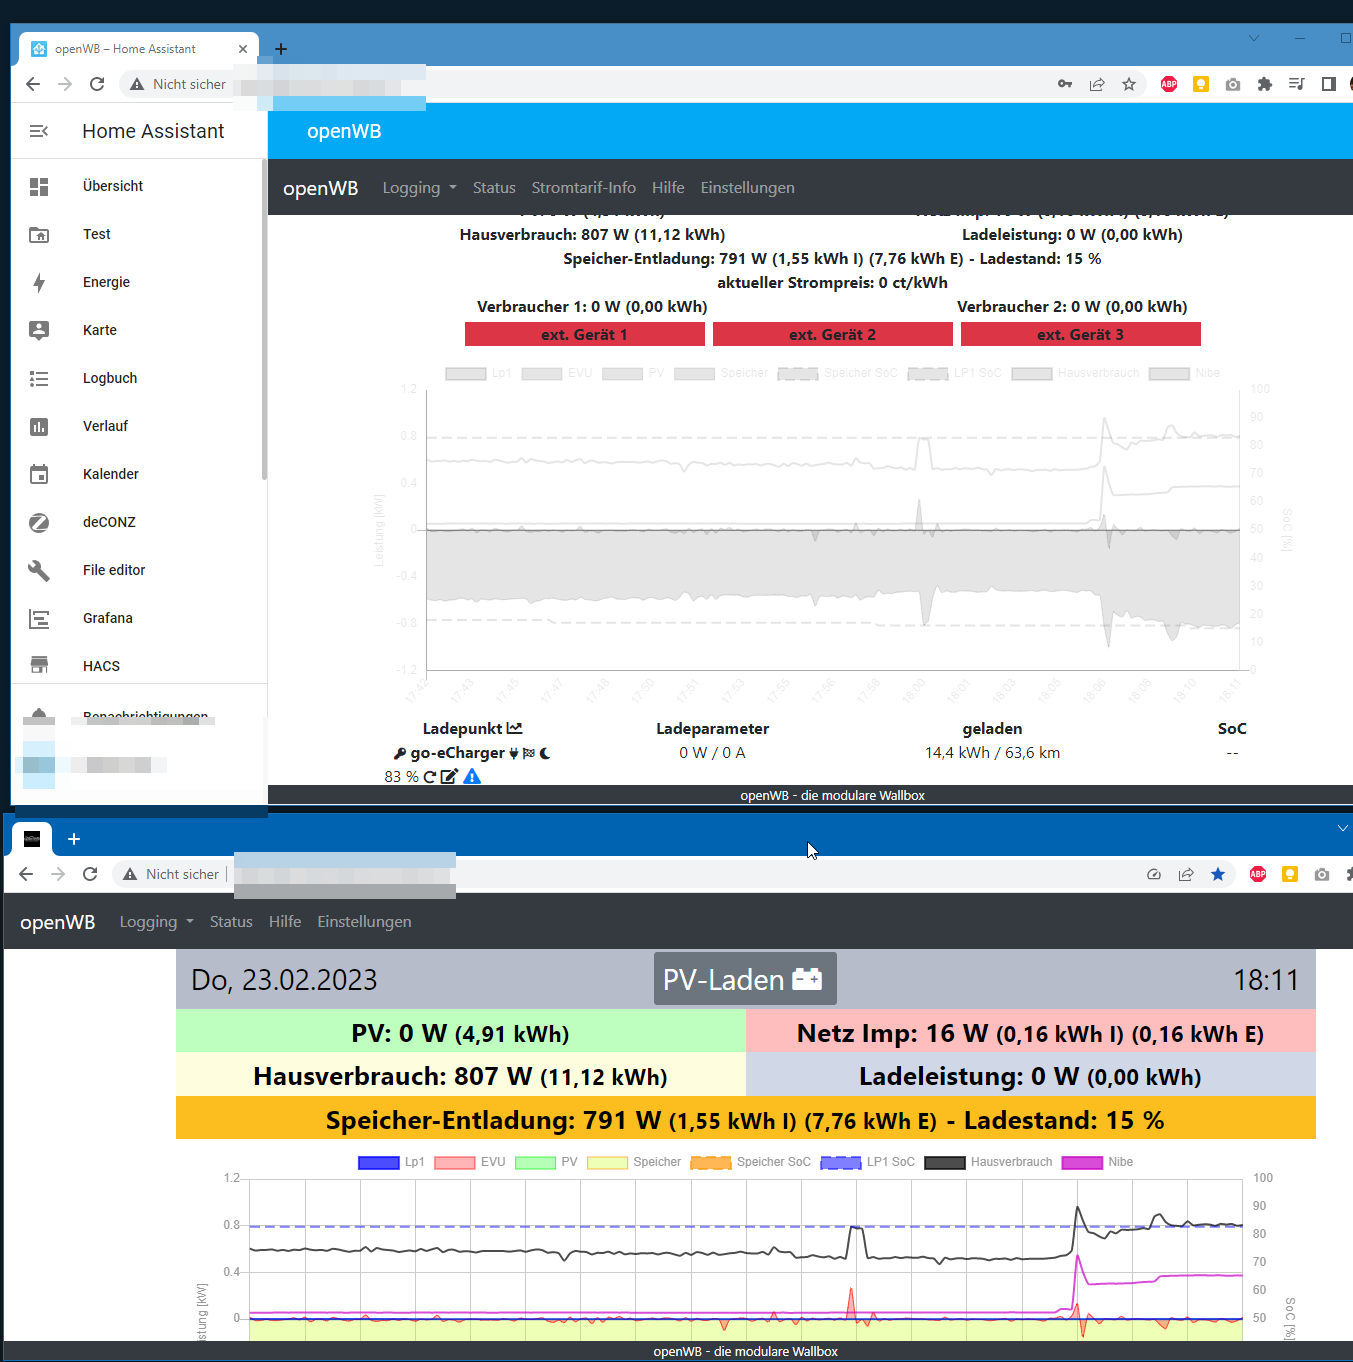Viewport: 1353px width, 1362px height.
Task: Open the PV-Laden charge mode selector
Action: [x=745, y=979]
